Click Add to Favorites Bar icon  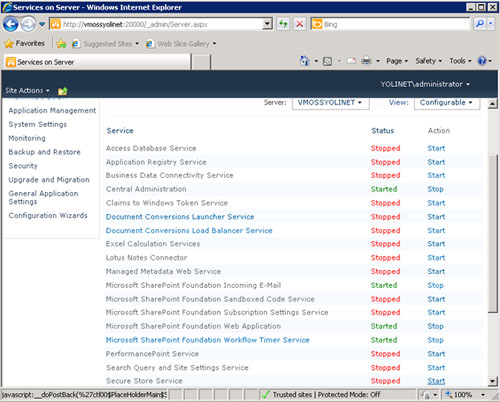[61, 44]
